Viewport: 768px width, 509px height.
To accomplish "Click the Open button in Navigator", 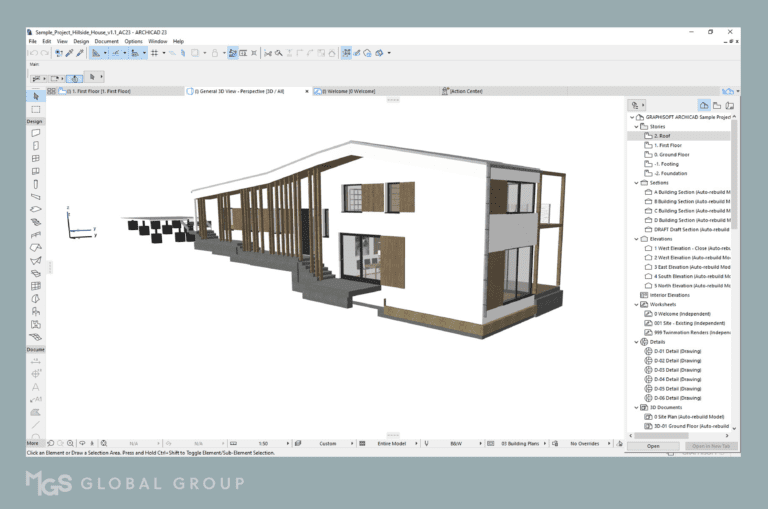I will (653, 446).
